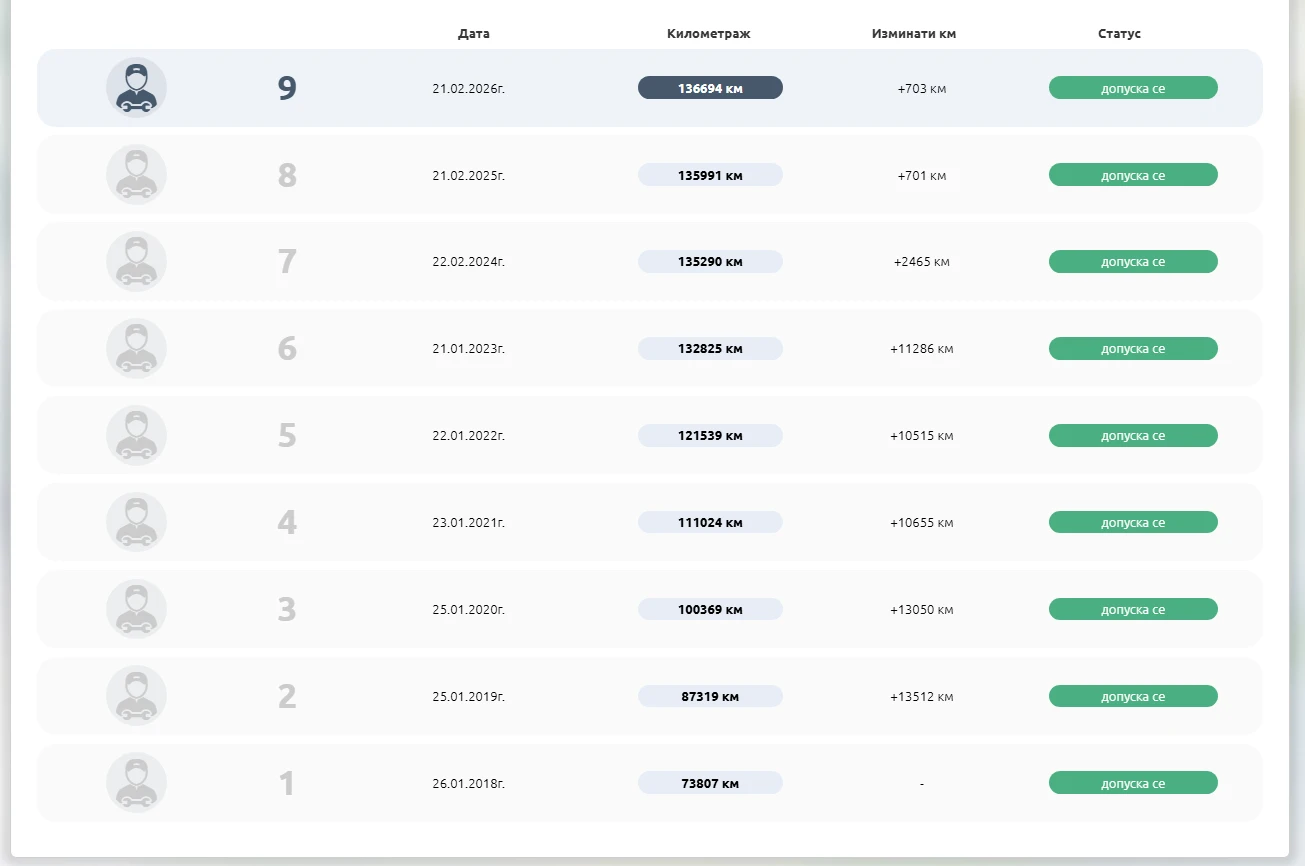Click the Изминати км column header
Screen dimensions: 1305x866
(x=914, y=34)
